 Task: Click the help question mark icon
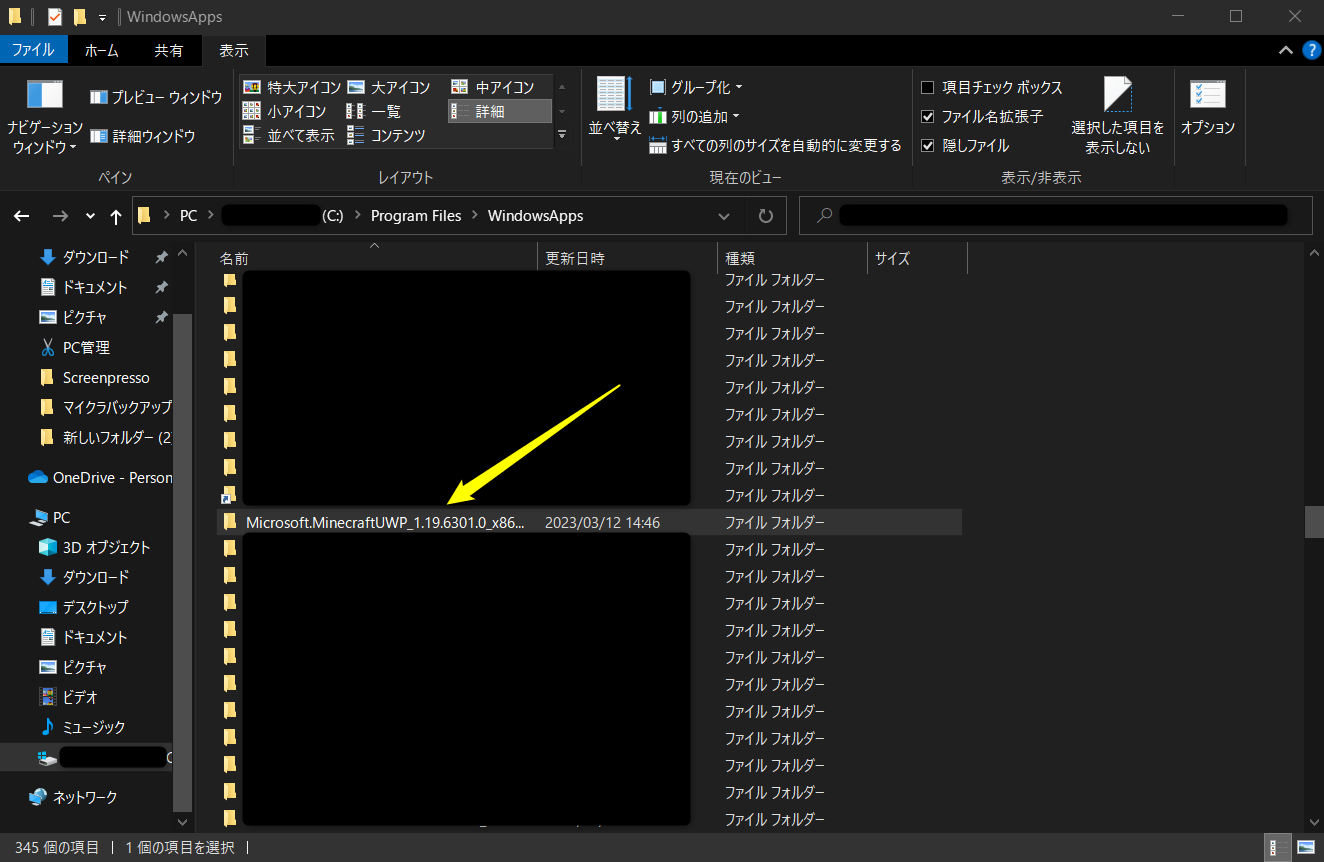click(1311, 50)
